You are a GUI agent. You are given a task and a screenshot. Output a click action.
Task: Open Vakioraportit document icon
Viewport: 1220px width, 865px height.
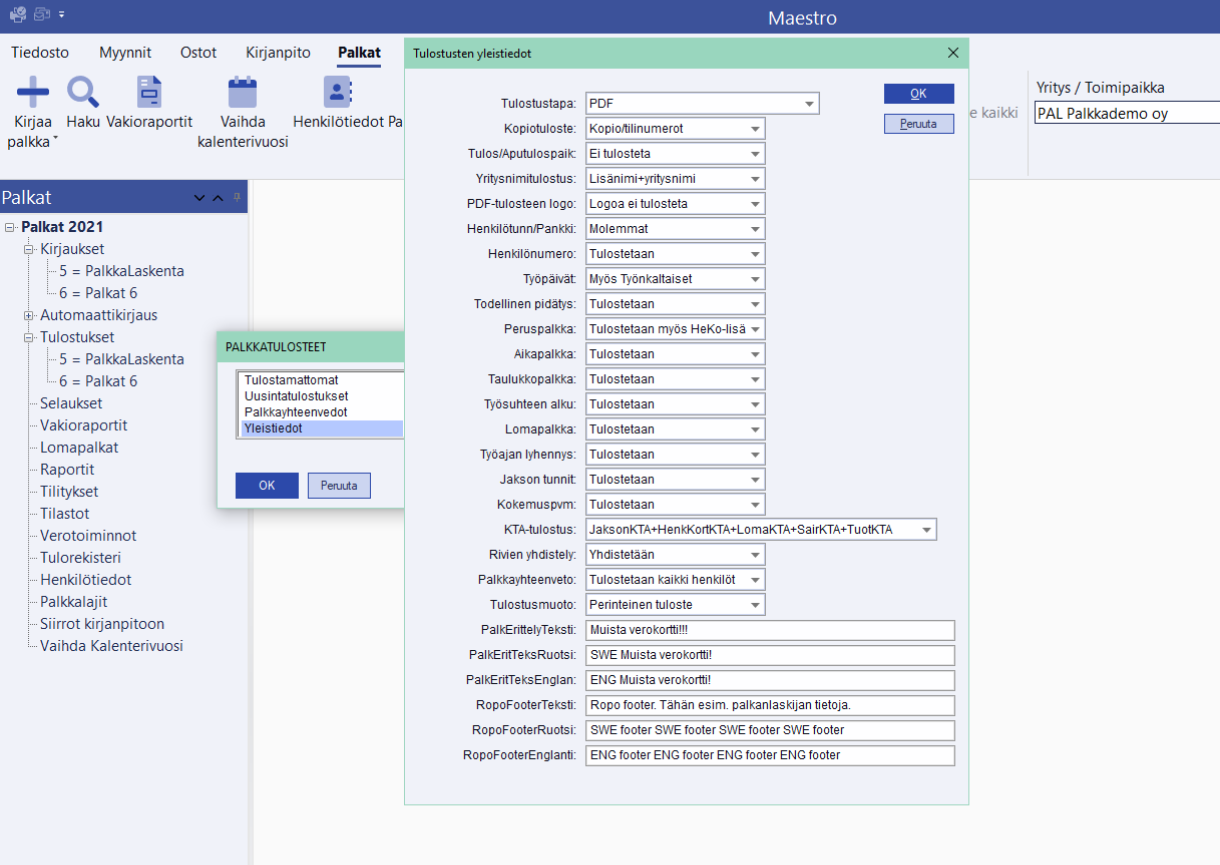coord(149,93)
